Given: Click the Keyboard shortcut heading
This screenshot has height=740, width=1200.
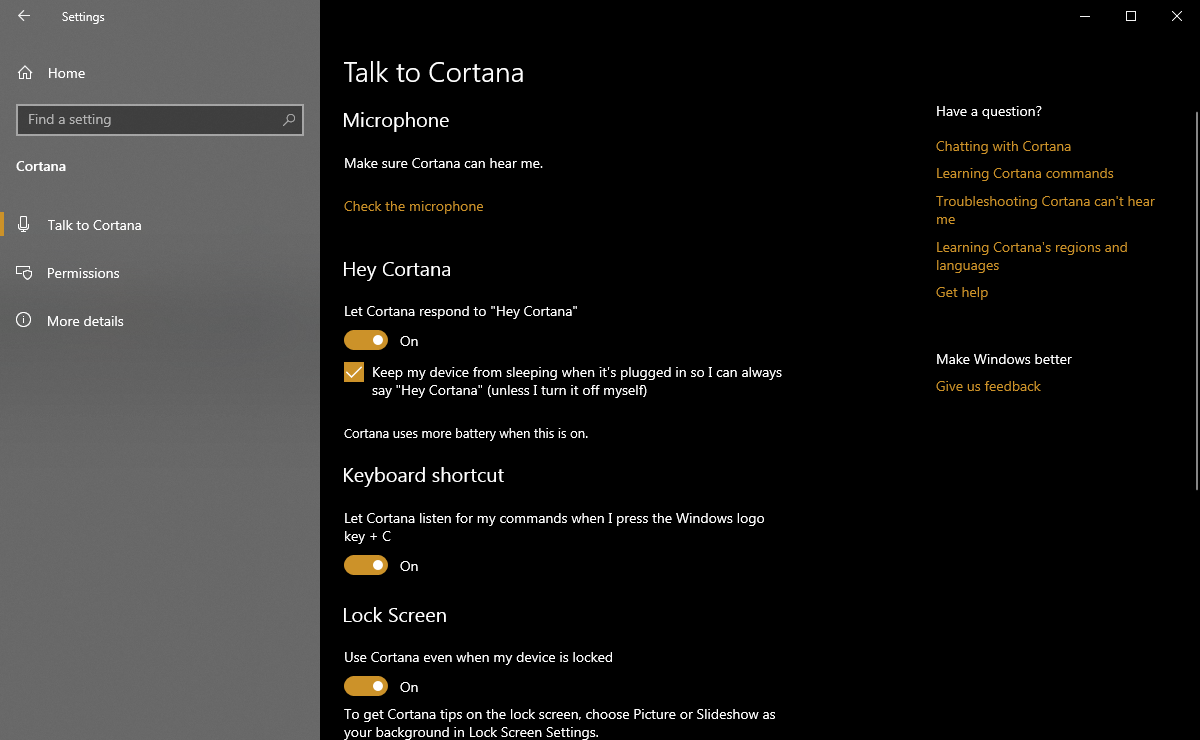Looking at the screenshot, I should click(x=424, y=475).
